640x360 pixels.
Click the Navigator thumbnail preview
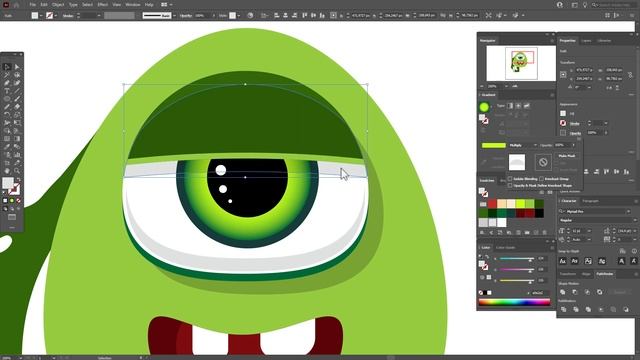tap(521, 63)
